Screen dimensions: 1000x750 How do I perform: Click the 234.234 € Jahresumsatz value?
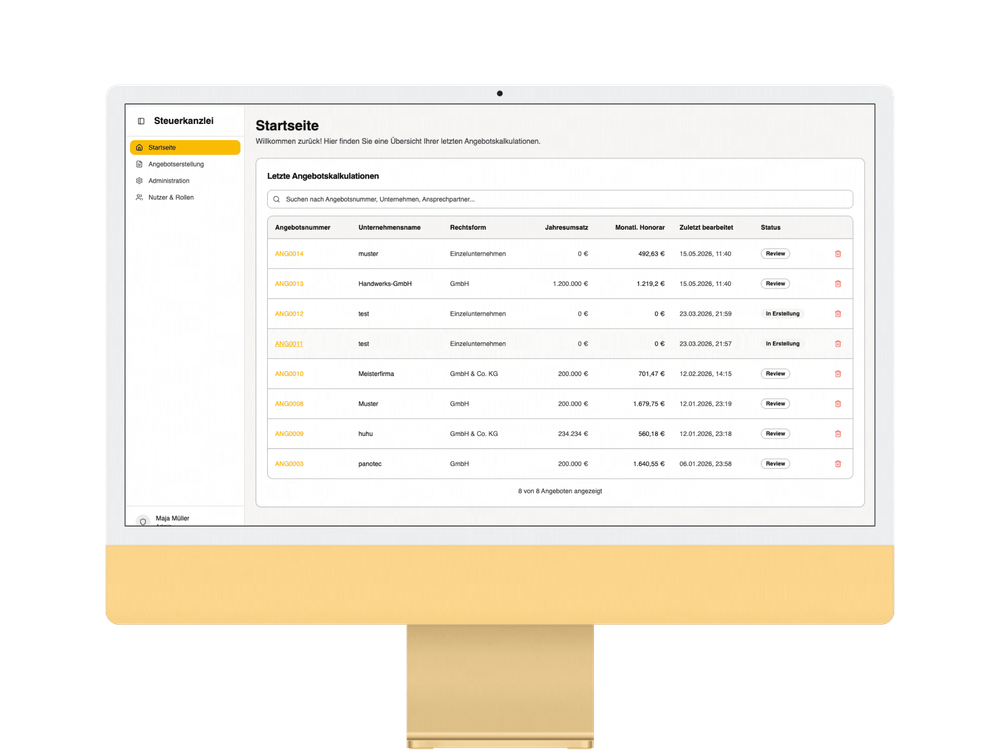pyautogui.click(x=573, y=434)
